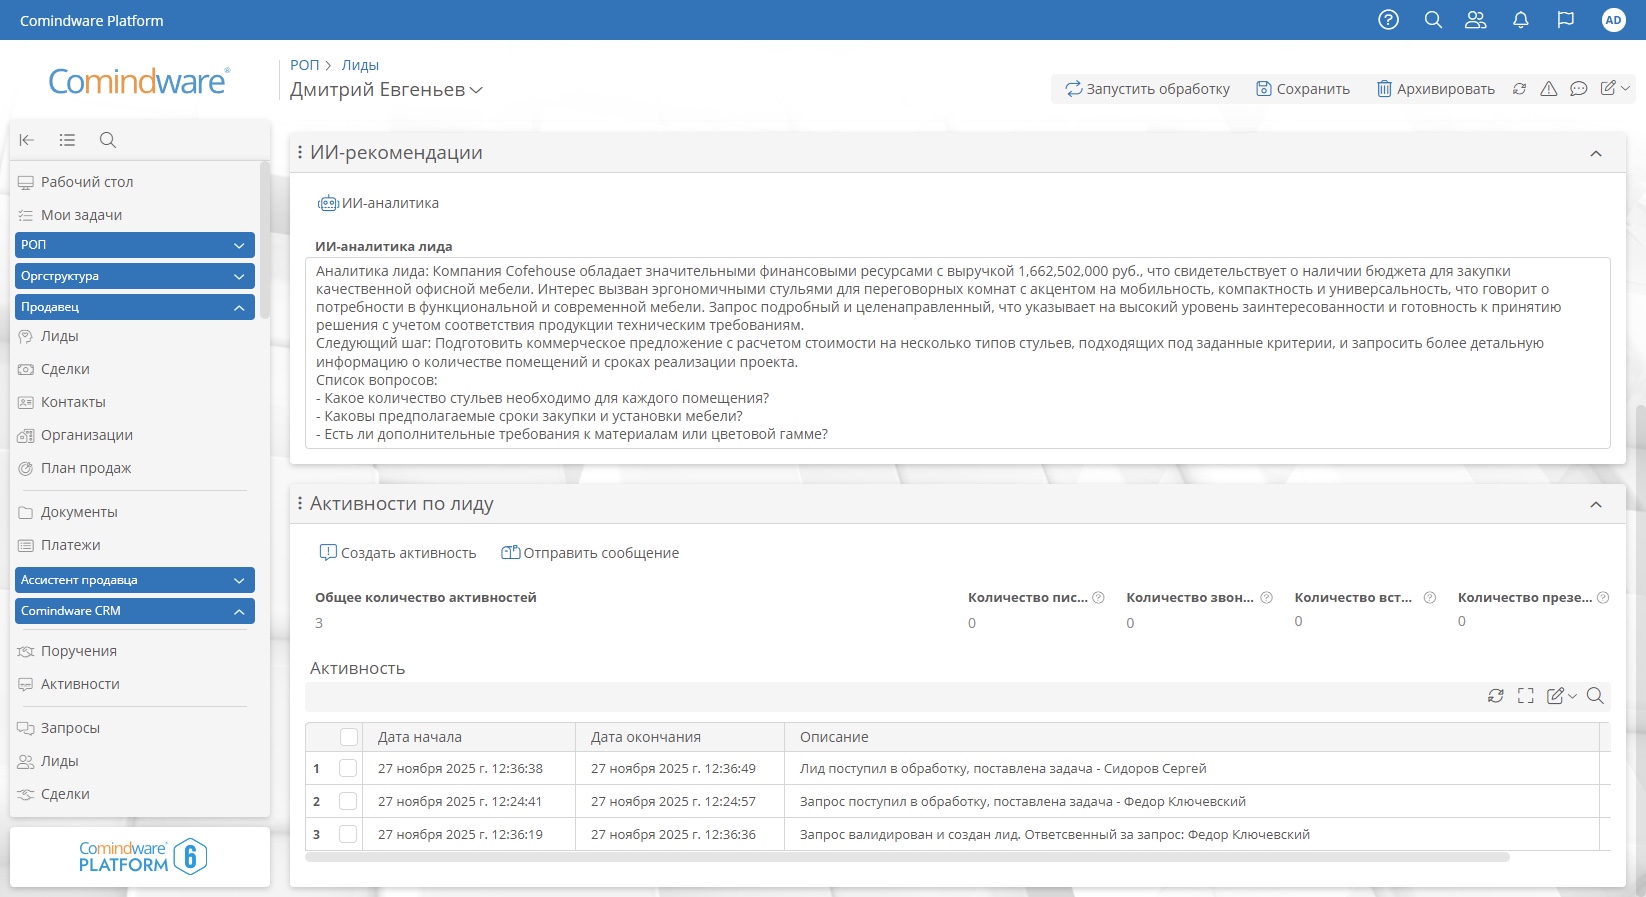Open the help question mark icon
1646x897 pixels.
coord(1388,20)
